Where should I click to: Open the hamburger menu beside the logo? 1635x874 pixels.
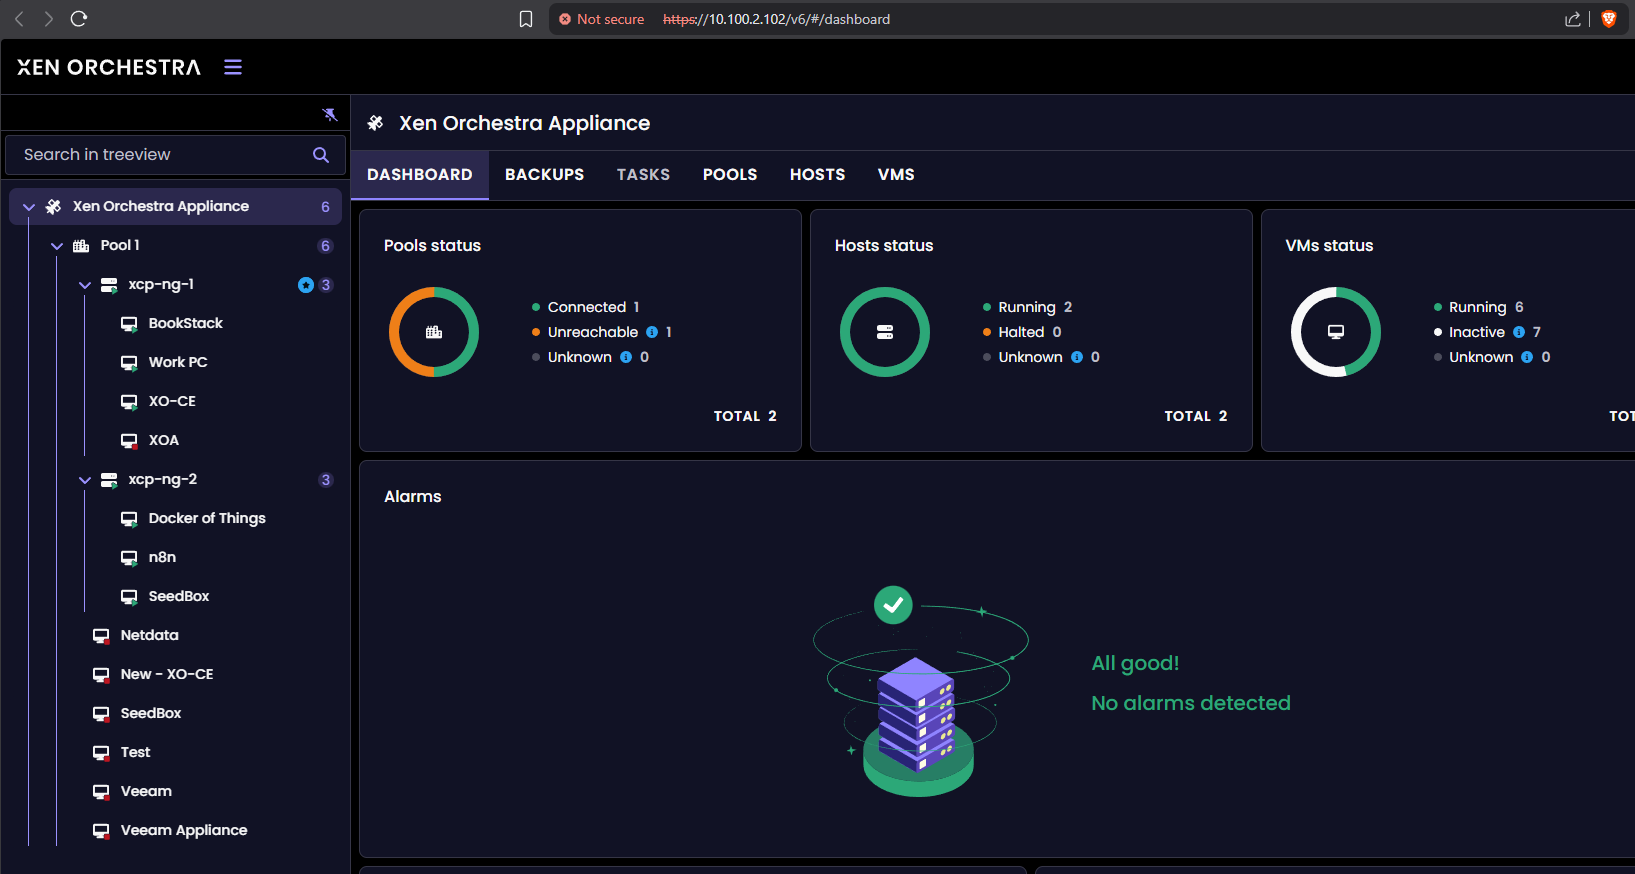pos(233,67)
